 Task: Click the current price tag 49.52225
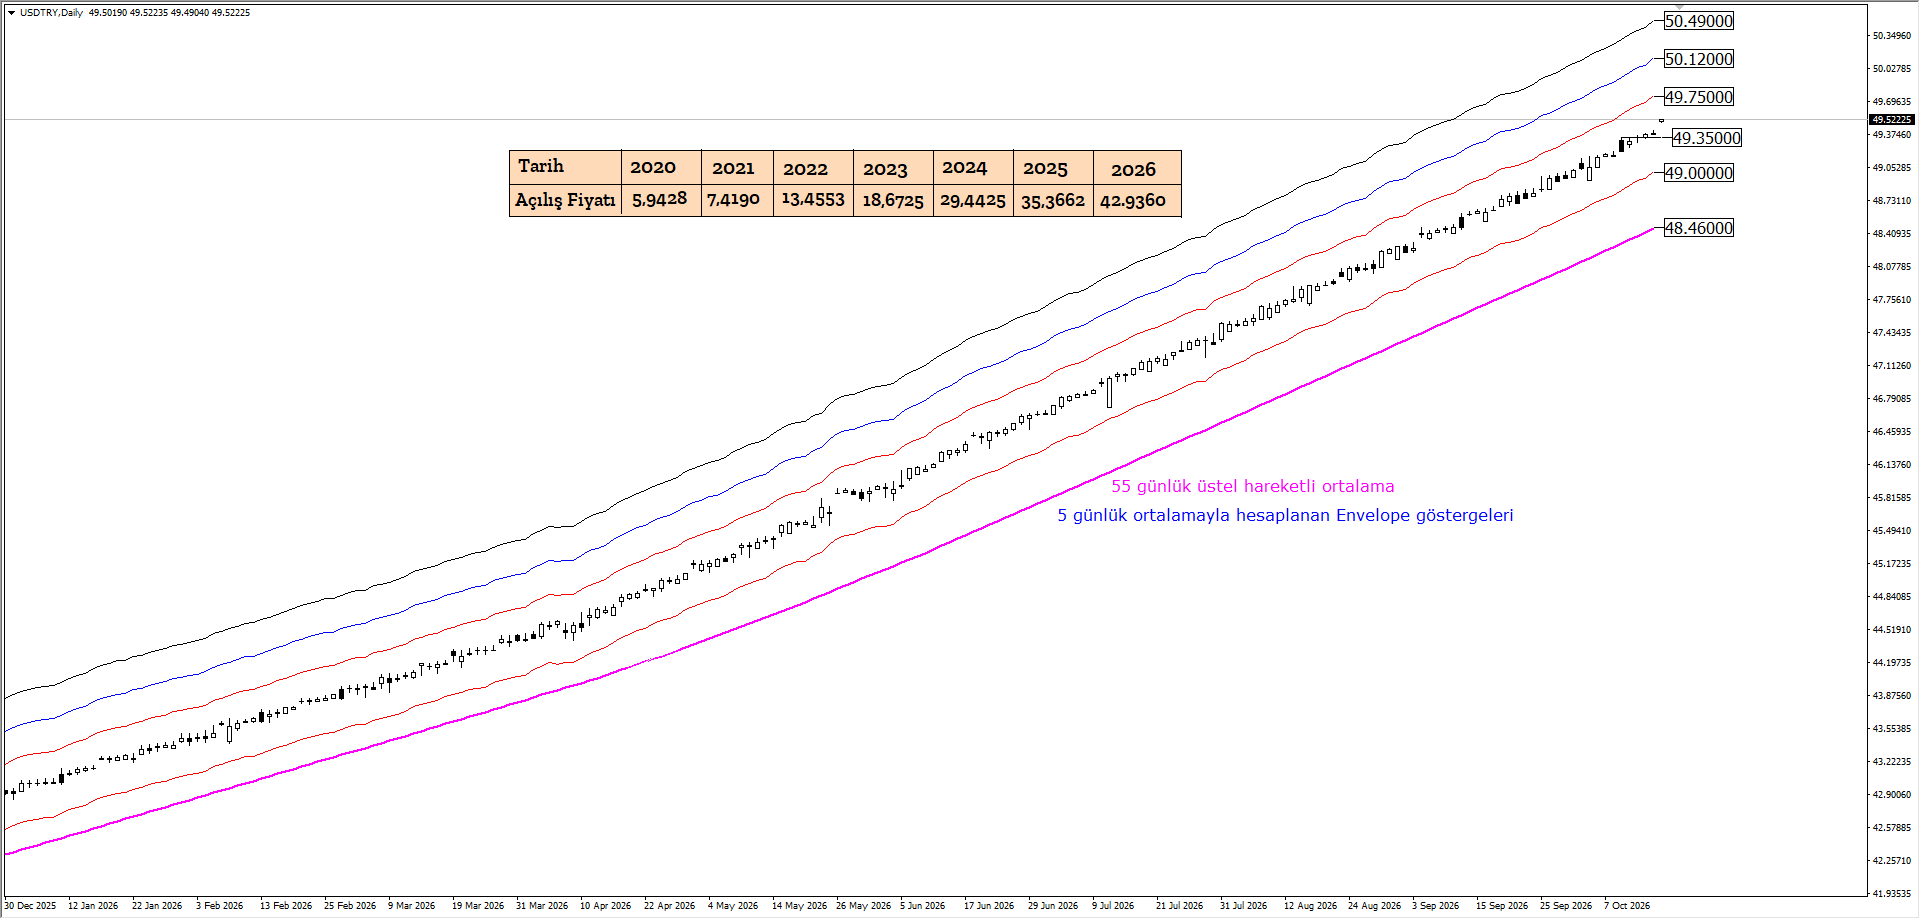click(x=1892, y=119)
